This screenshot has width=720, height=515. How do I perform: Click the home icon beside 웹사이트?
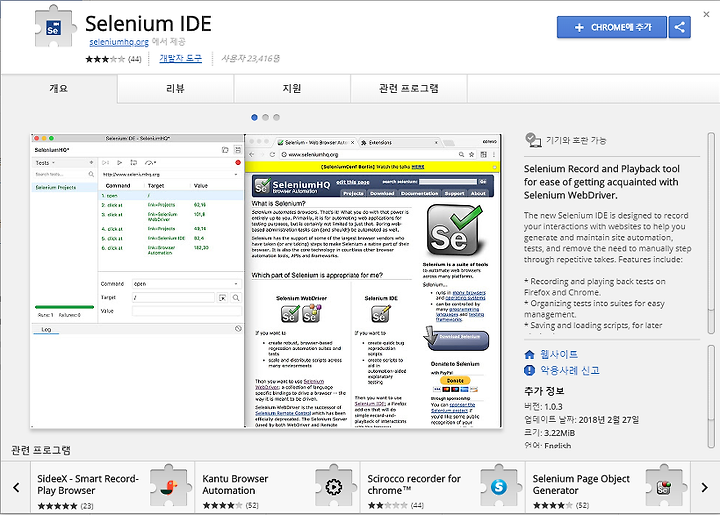click(x=529, y=354)
